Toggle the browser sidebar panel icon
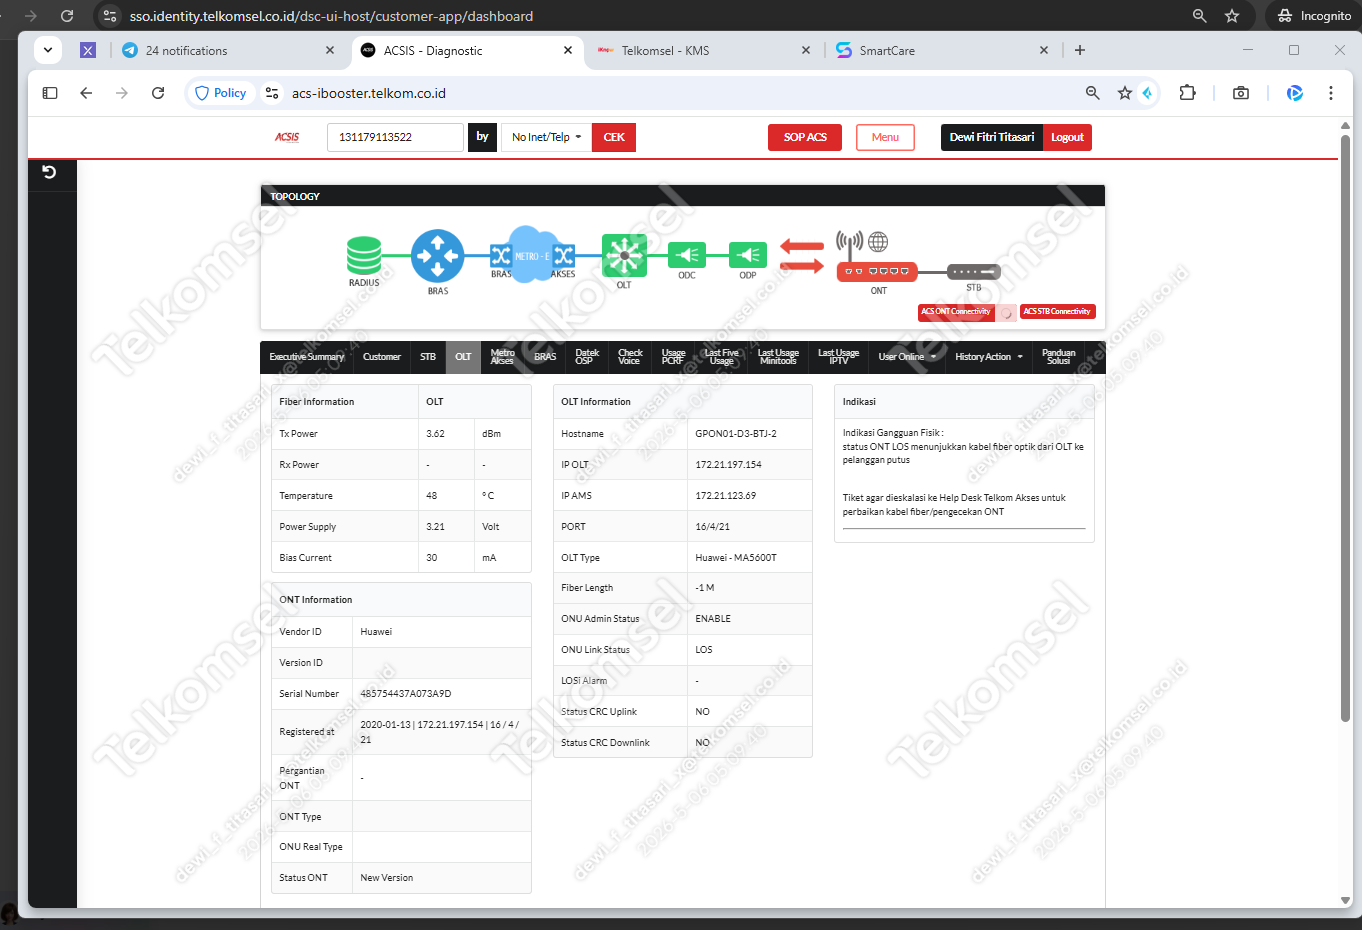 coord(50,93)
